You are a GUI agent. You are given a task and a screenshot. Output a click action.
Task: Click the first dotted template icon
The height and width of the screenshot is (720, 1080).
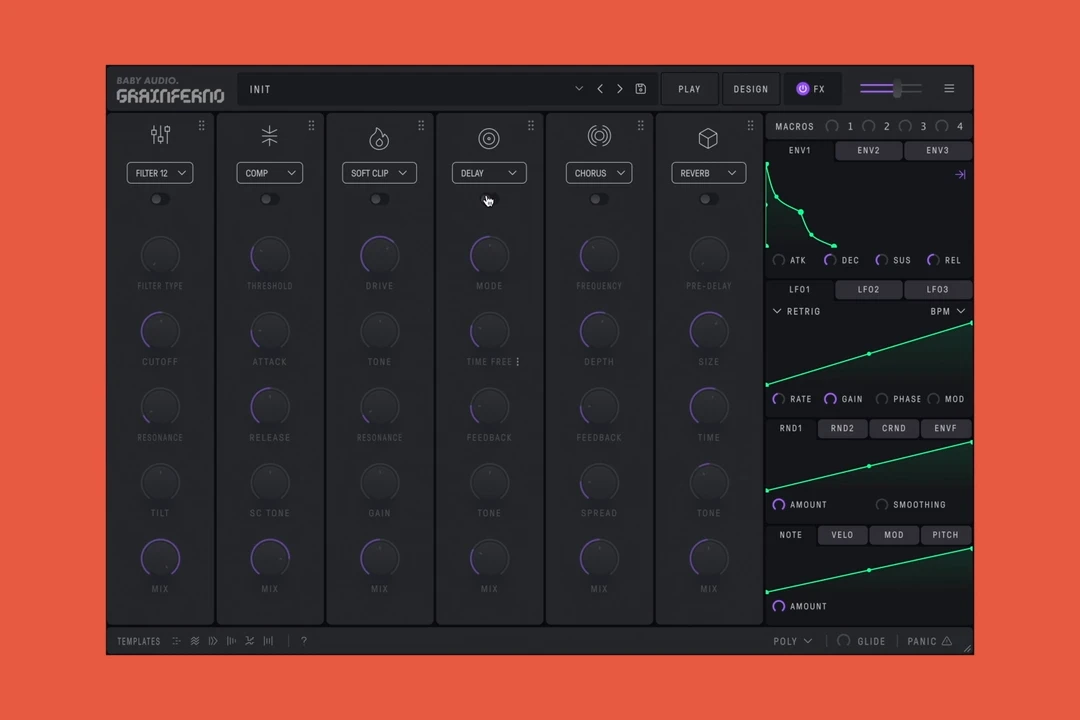click(176, 641)
